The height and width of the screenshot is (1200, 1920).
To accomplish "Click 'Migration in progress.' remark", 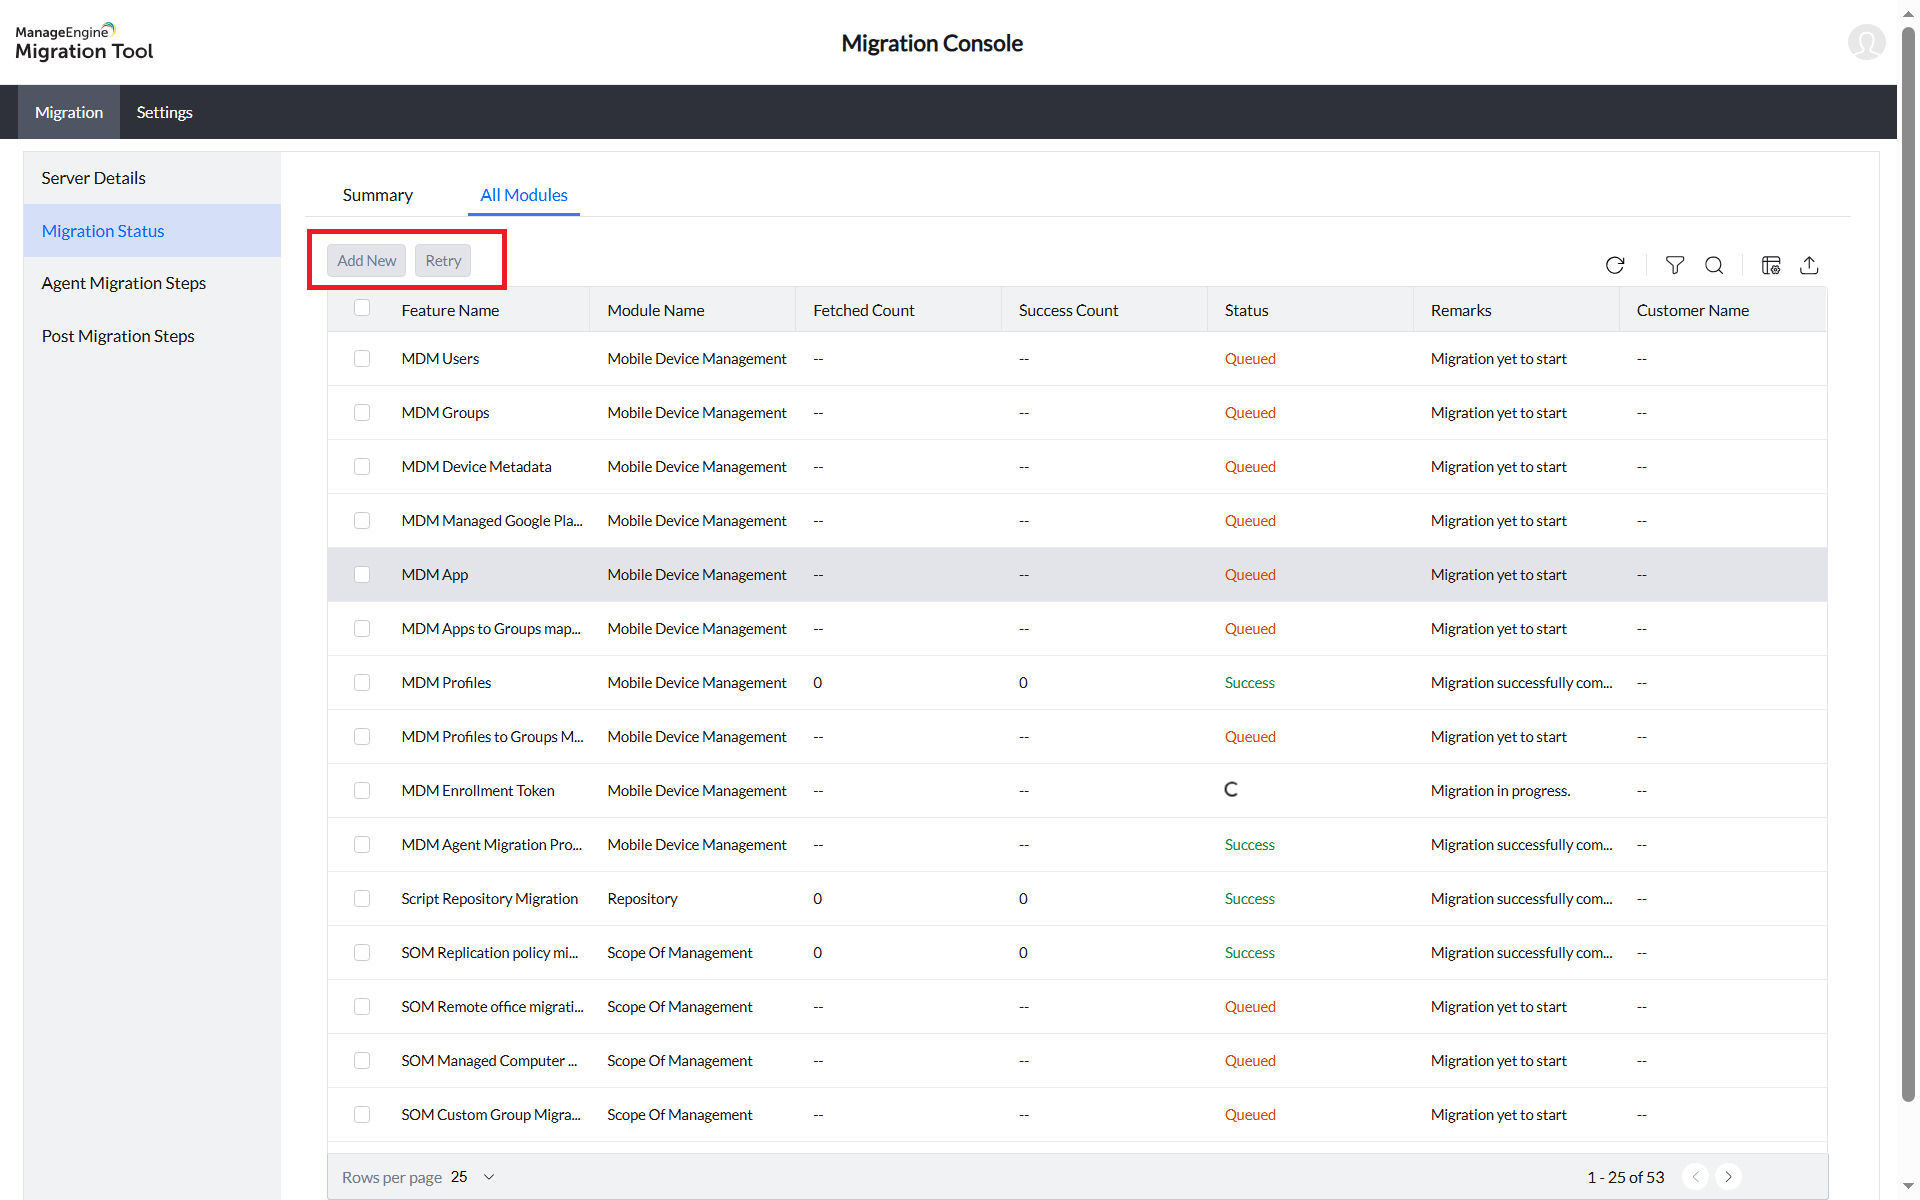I will tap(1500, 791).
